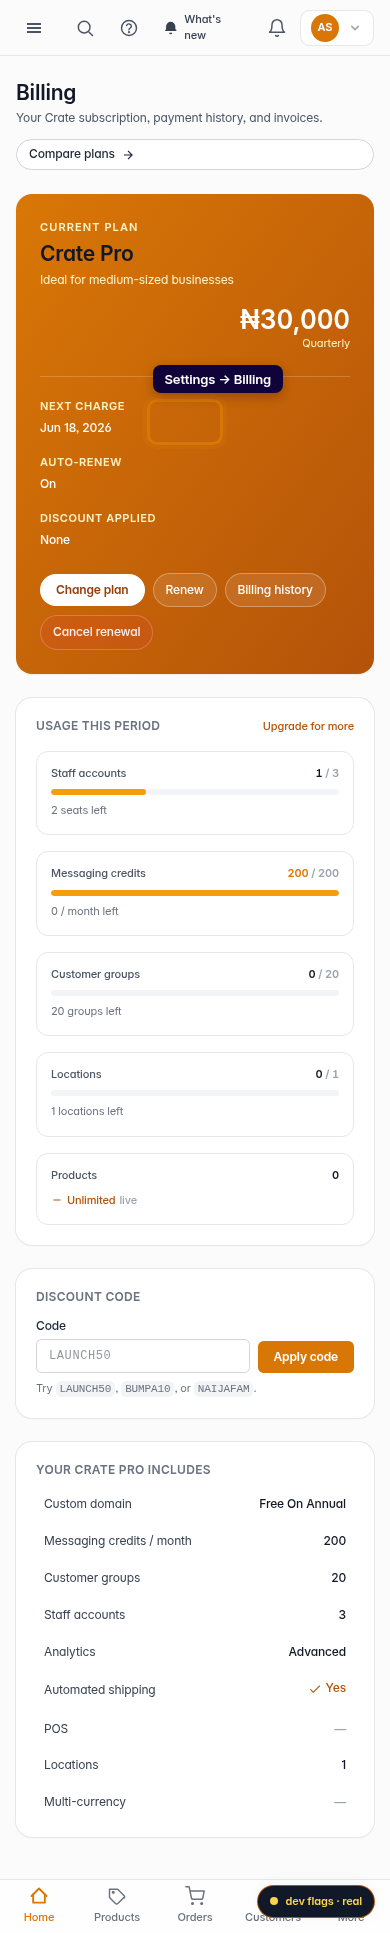This screenshot has width=390, height=1933.
Task: Expand the AS account dropdown
Action: tap(337, 28)
